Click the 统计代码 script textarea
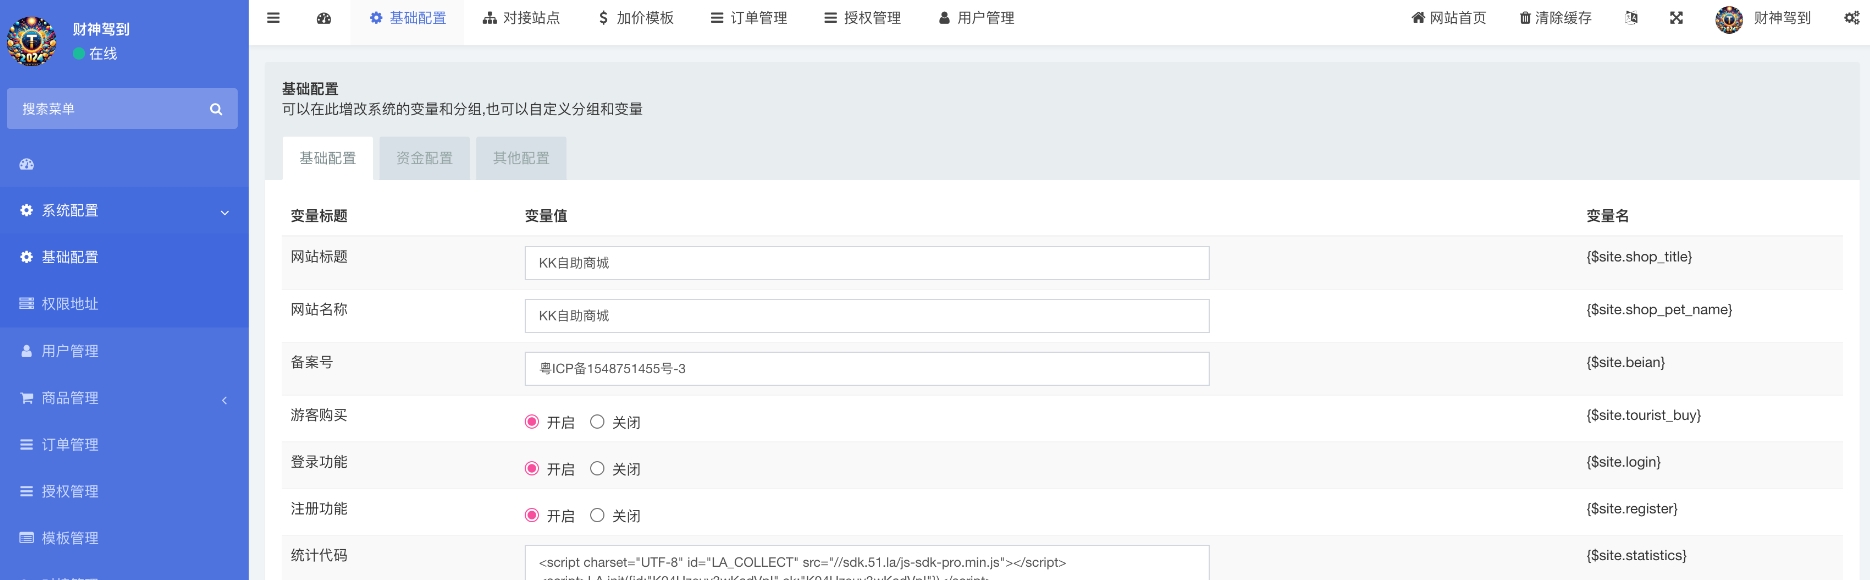Image resolution: width=1870 pixels, height=580 pixels. (867, 563)
